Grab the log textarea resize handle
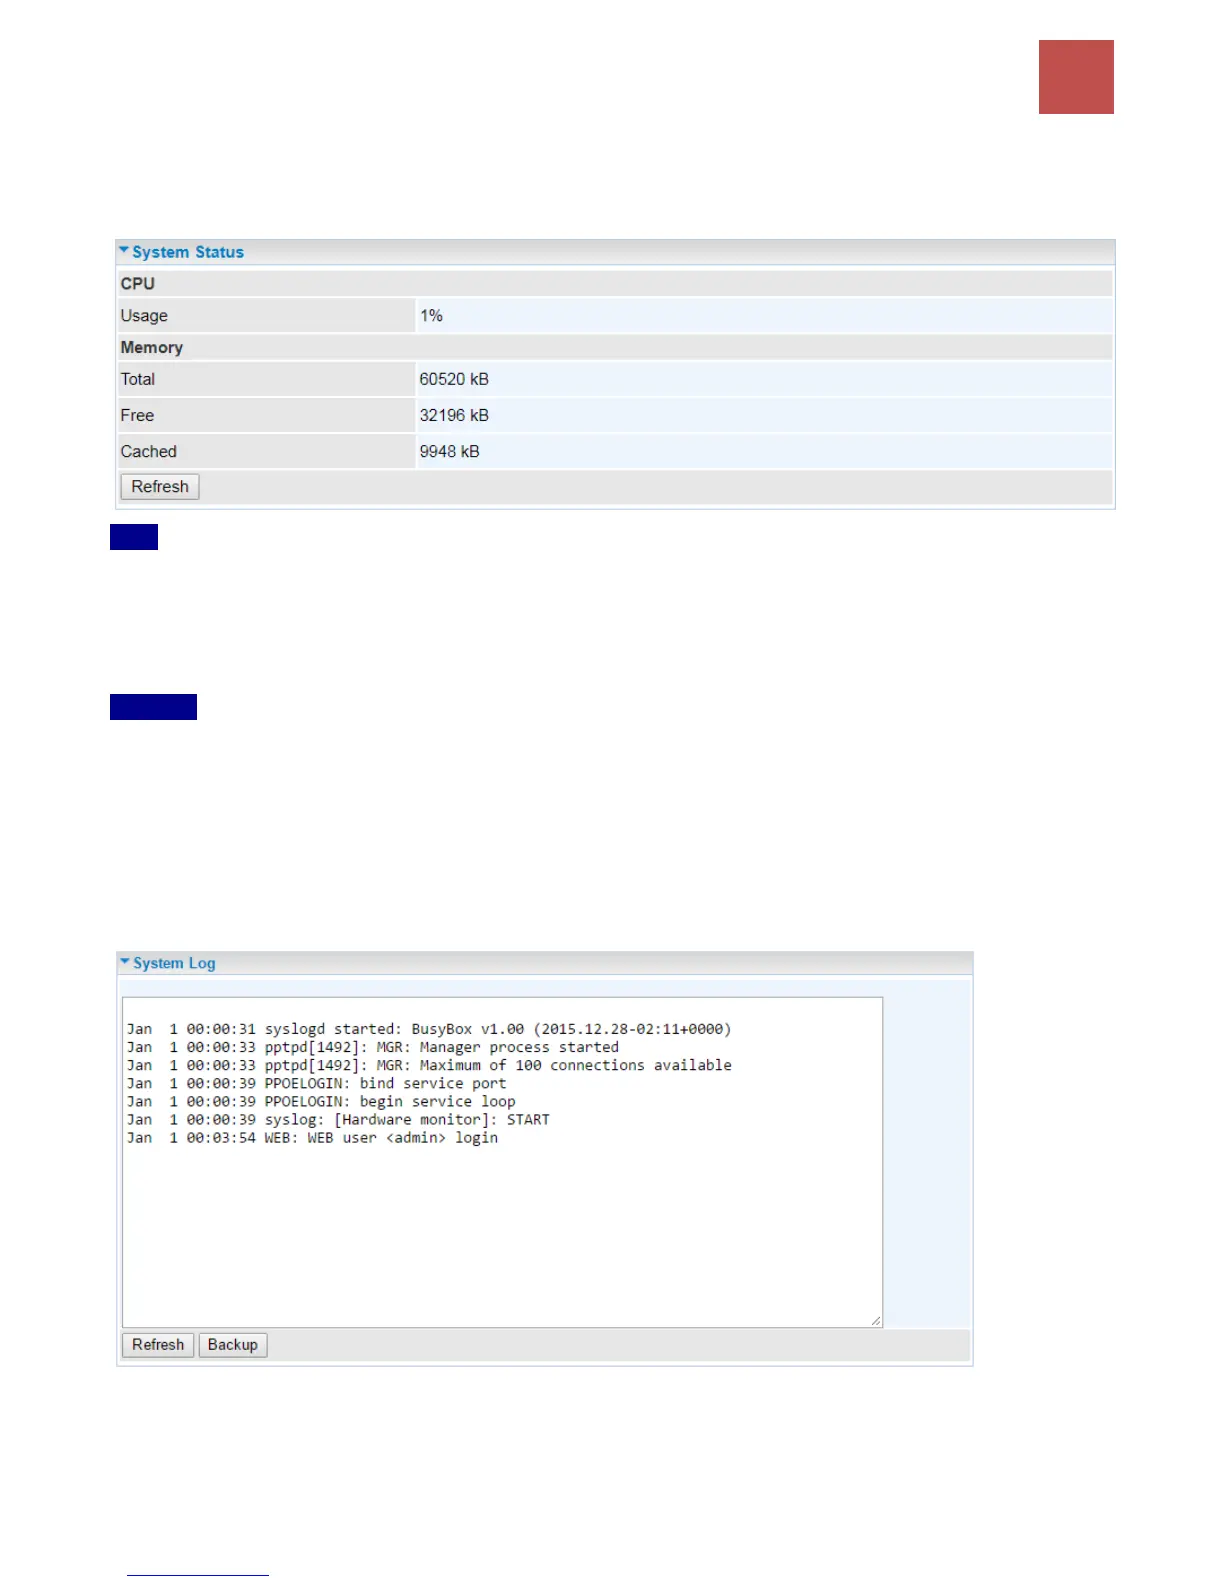 [876, 1321]
